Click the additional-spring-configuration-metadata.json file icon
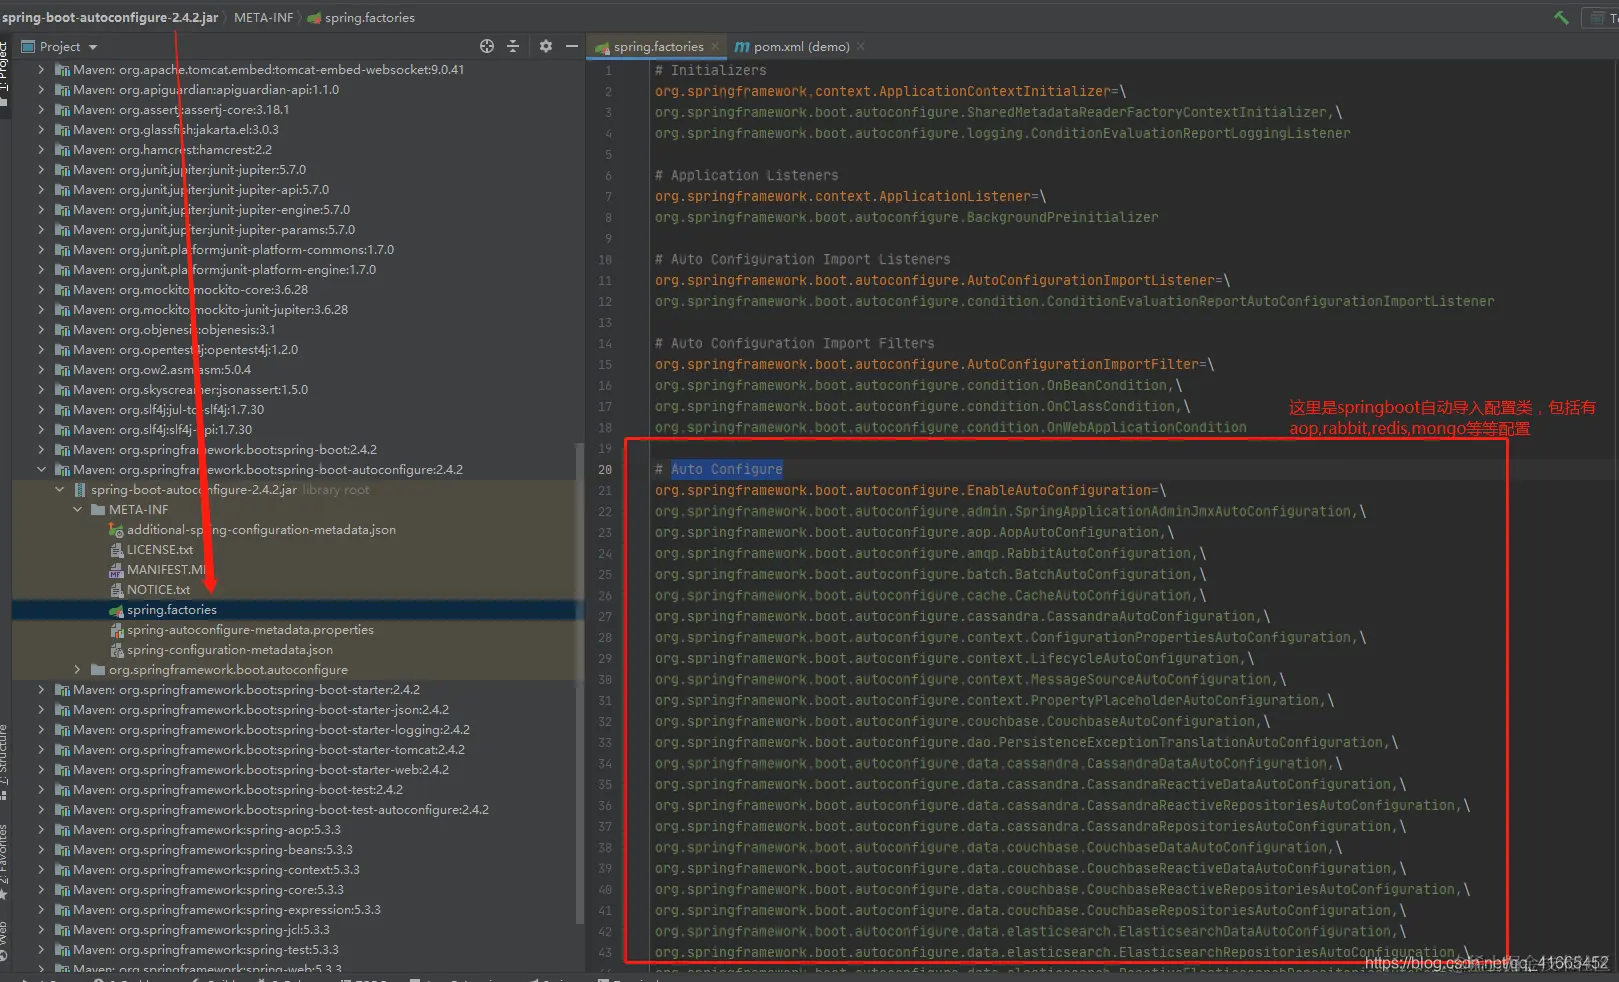This screenshot has height=982, width=1619. click(x=117, y=530)
